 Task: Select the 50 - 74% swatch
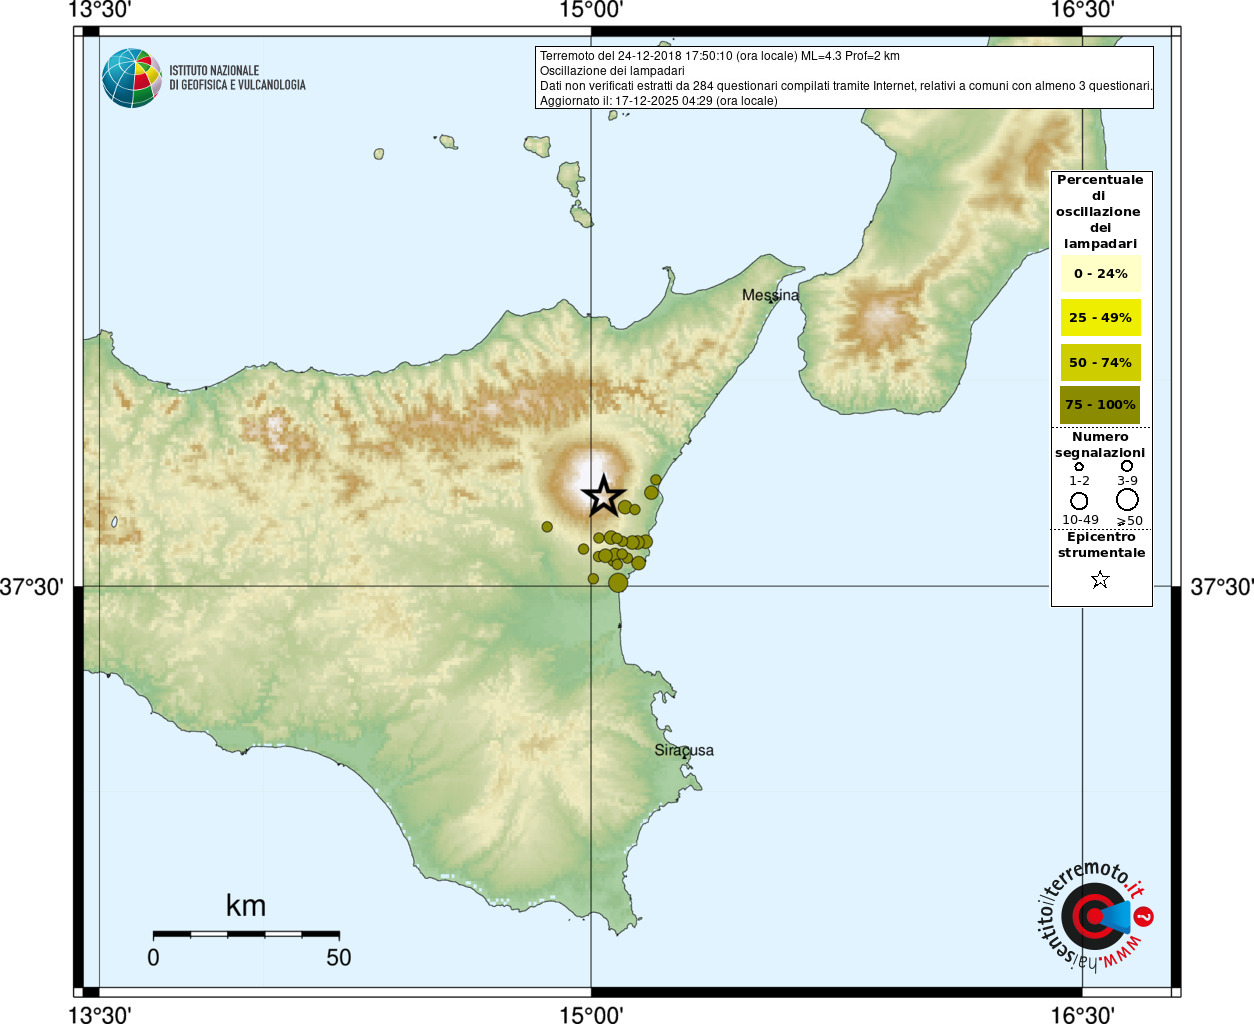click(1100, 362)
